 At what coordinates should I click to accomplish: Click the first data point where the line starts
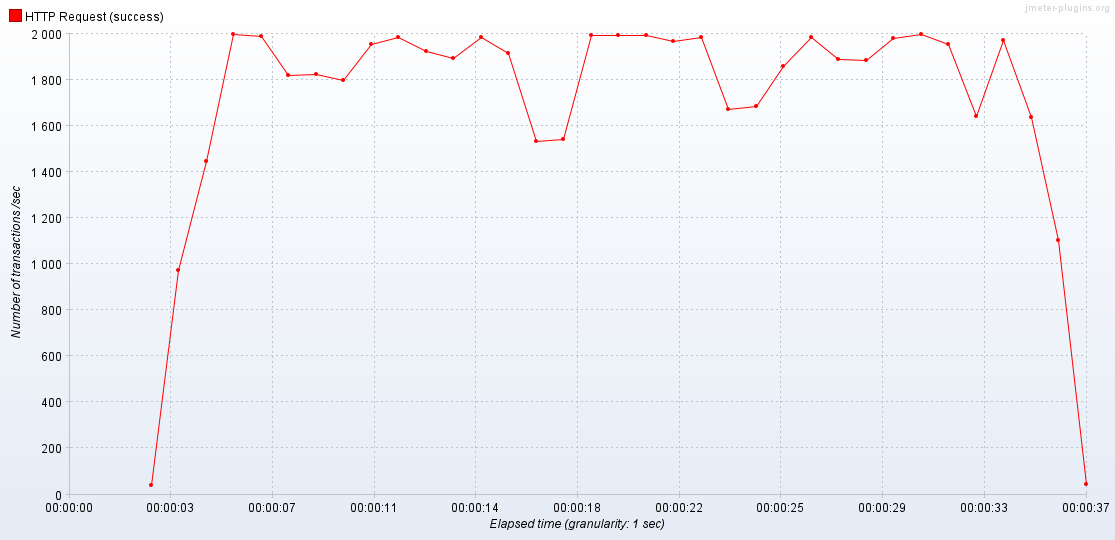click(x=151, y=485)
